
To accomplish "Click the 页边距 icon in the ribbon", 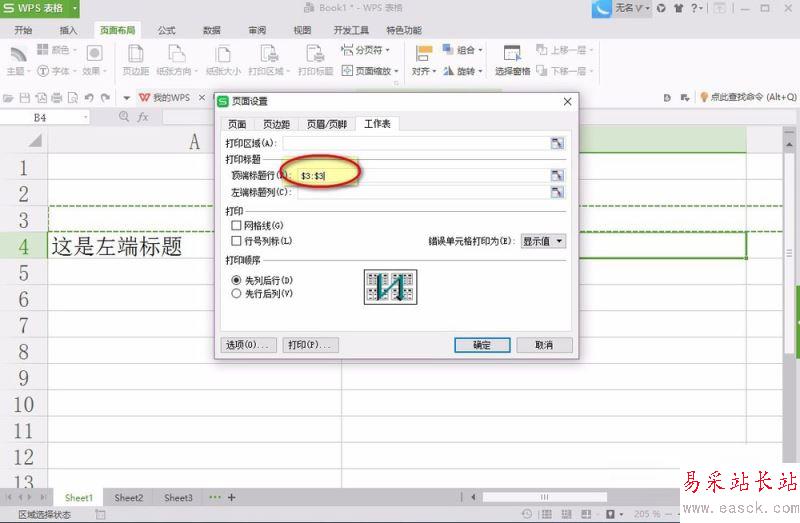I will tap(135, 58).
